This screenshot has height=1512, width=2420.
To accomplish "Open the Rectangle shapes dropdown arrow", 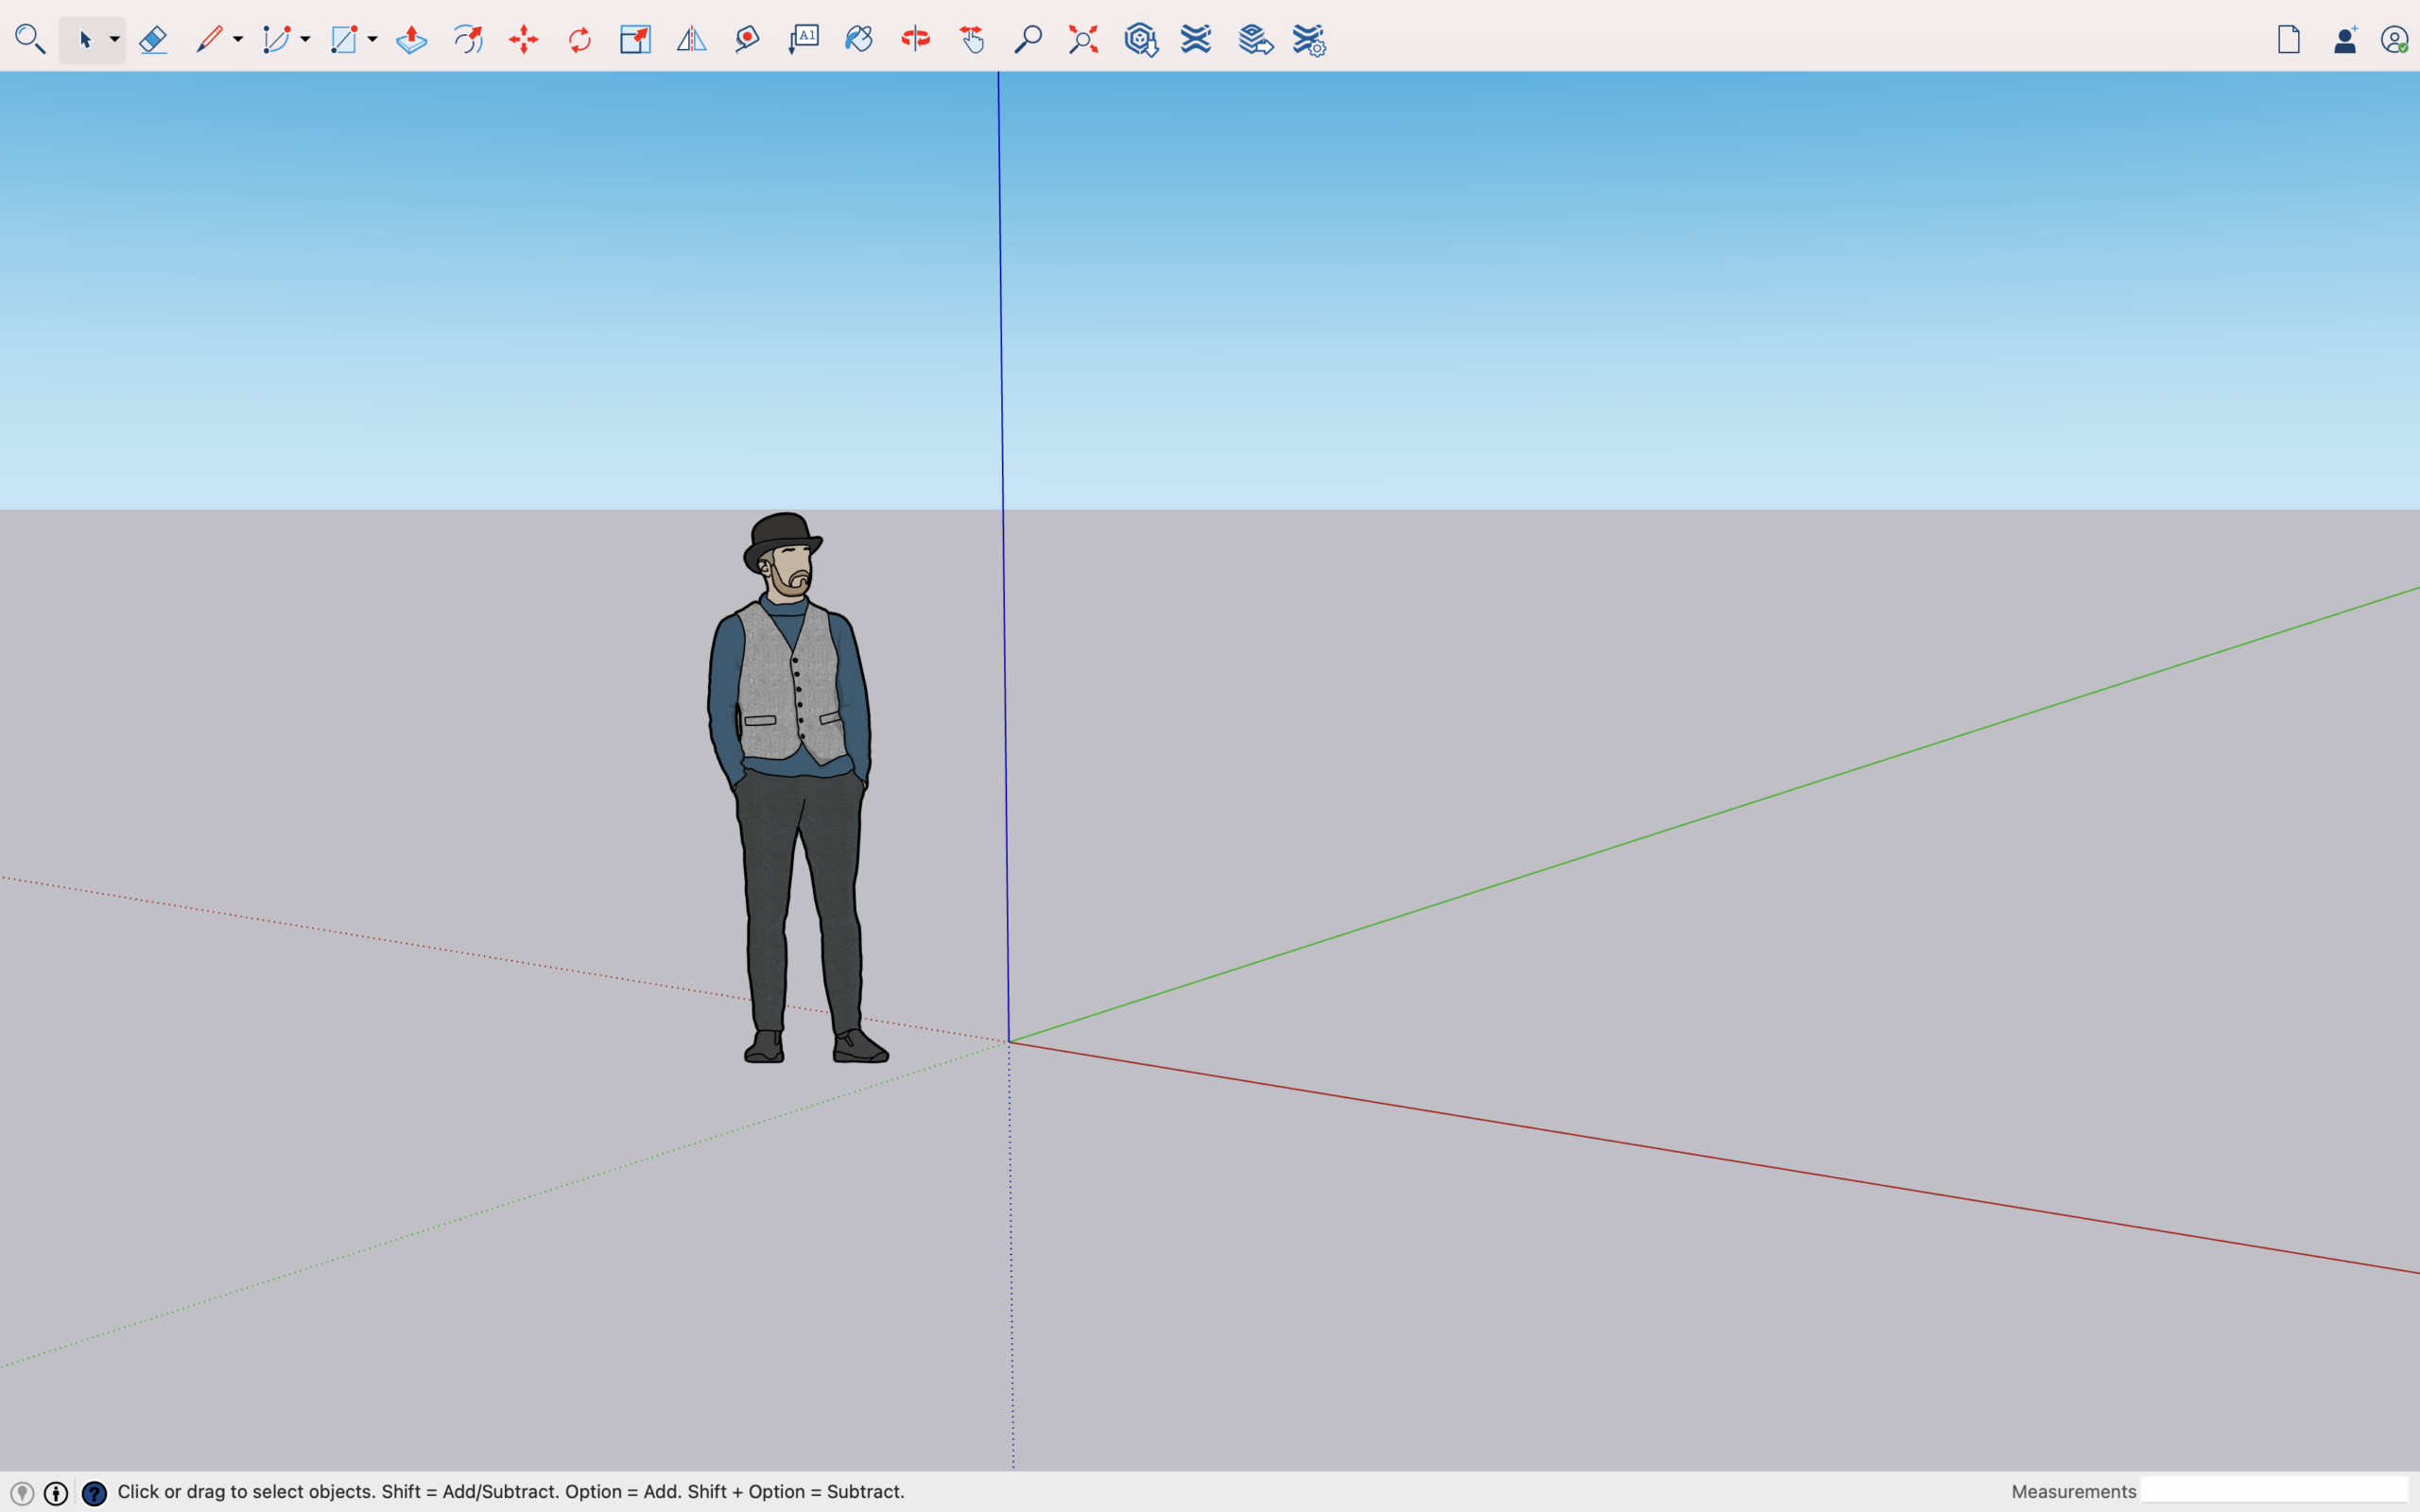I will (x=372, y=40).
